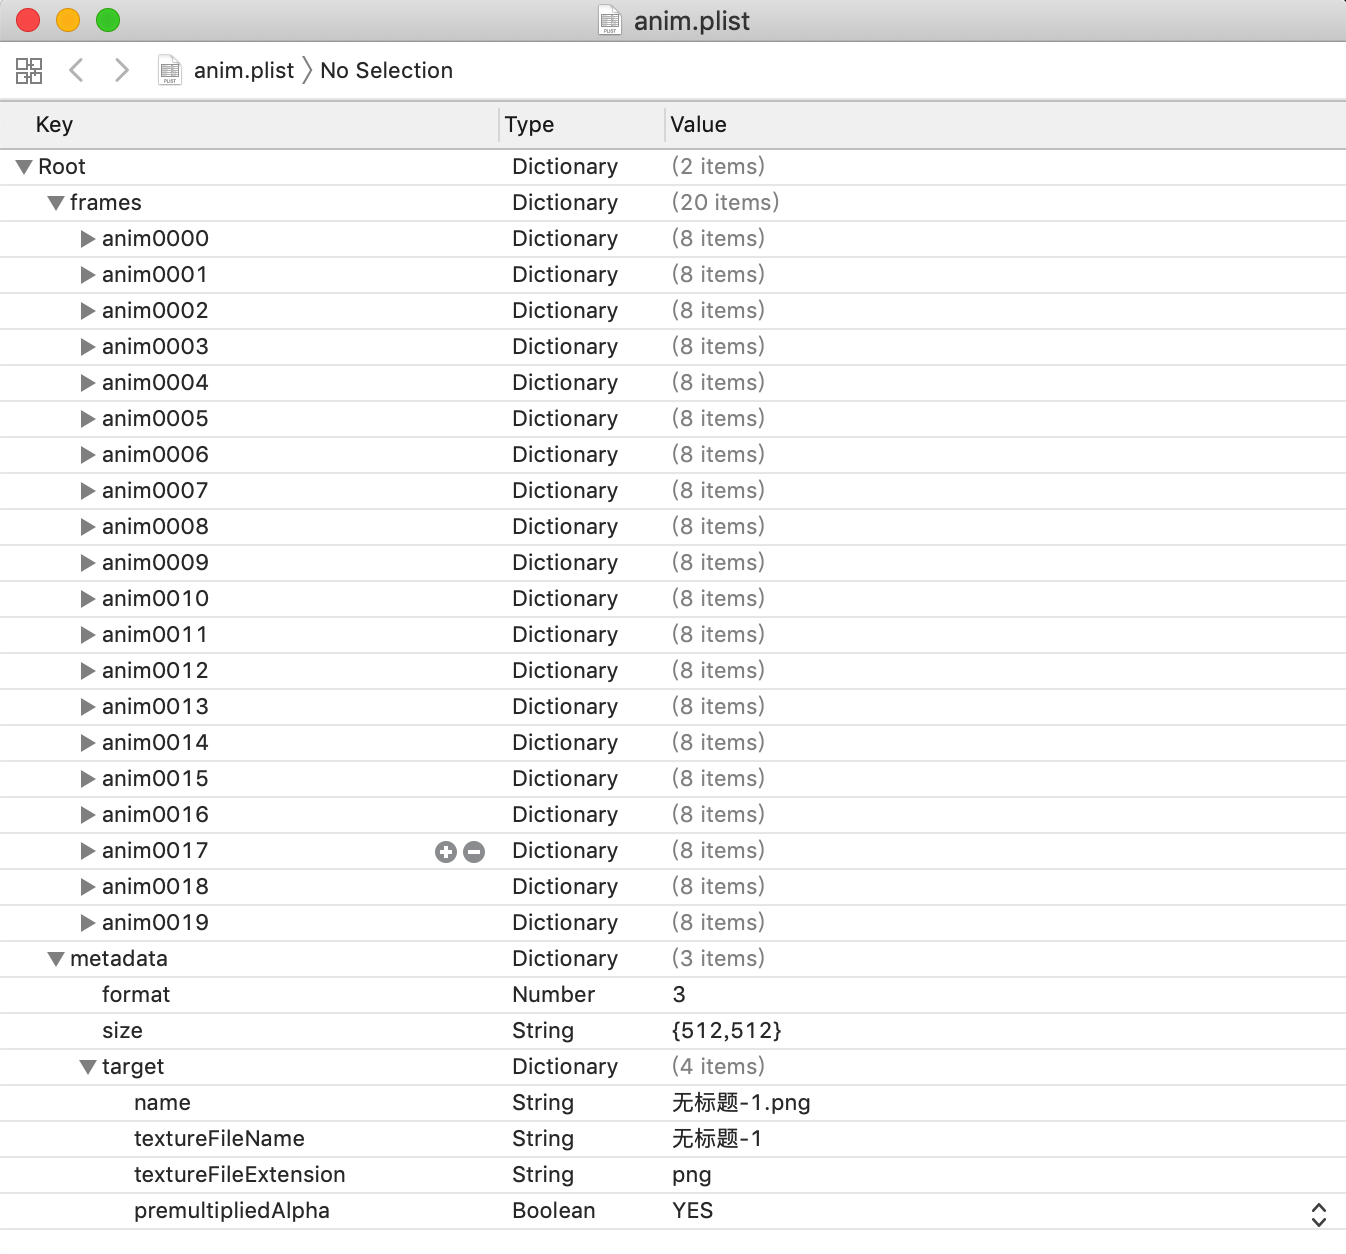Image resolution: width=1346 pixels, height=1254 pixels.
Task: Expand the anim0014 entry
Action: pos(88,743)
